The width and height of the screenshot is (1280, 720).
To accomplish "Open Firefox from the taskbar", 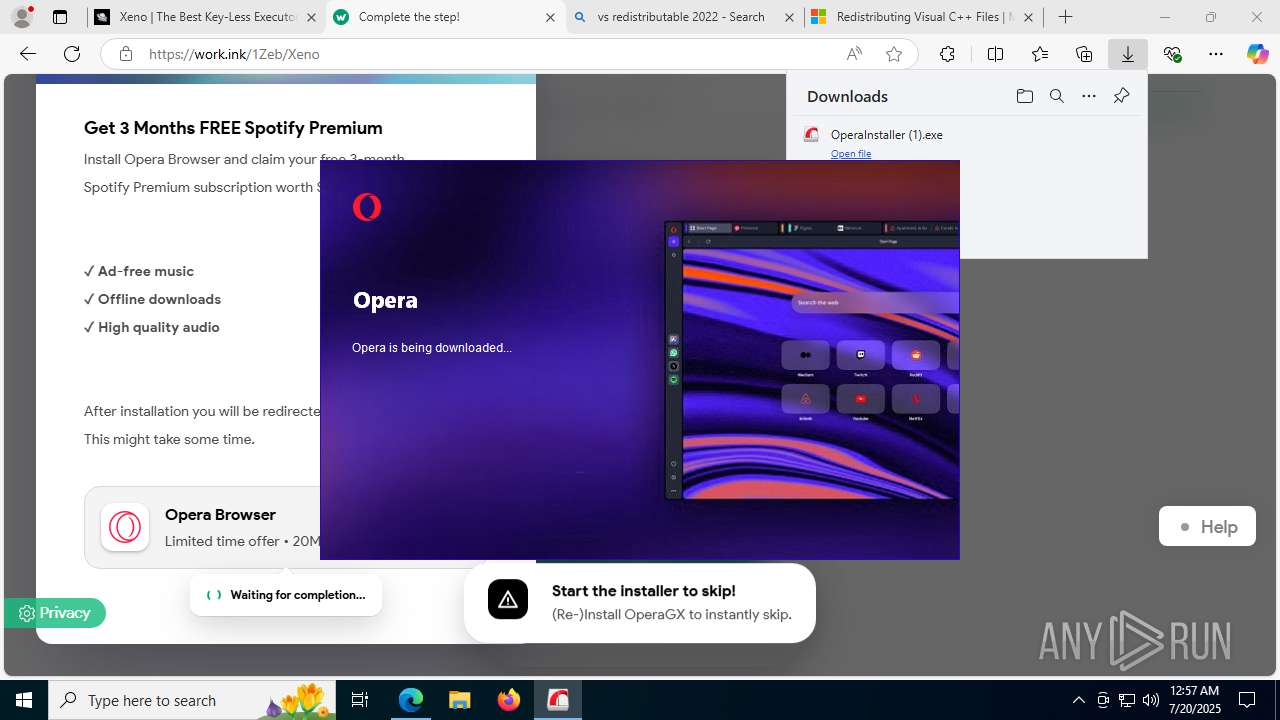I will (x=509, y=700).
